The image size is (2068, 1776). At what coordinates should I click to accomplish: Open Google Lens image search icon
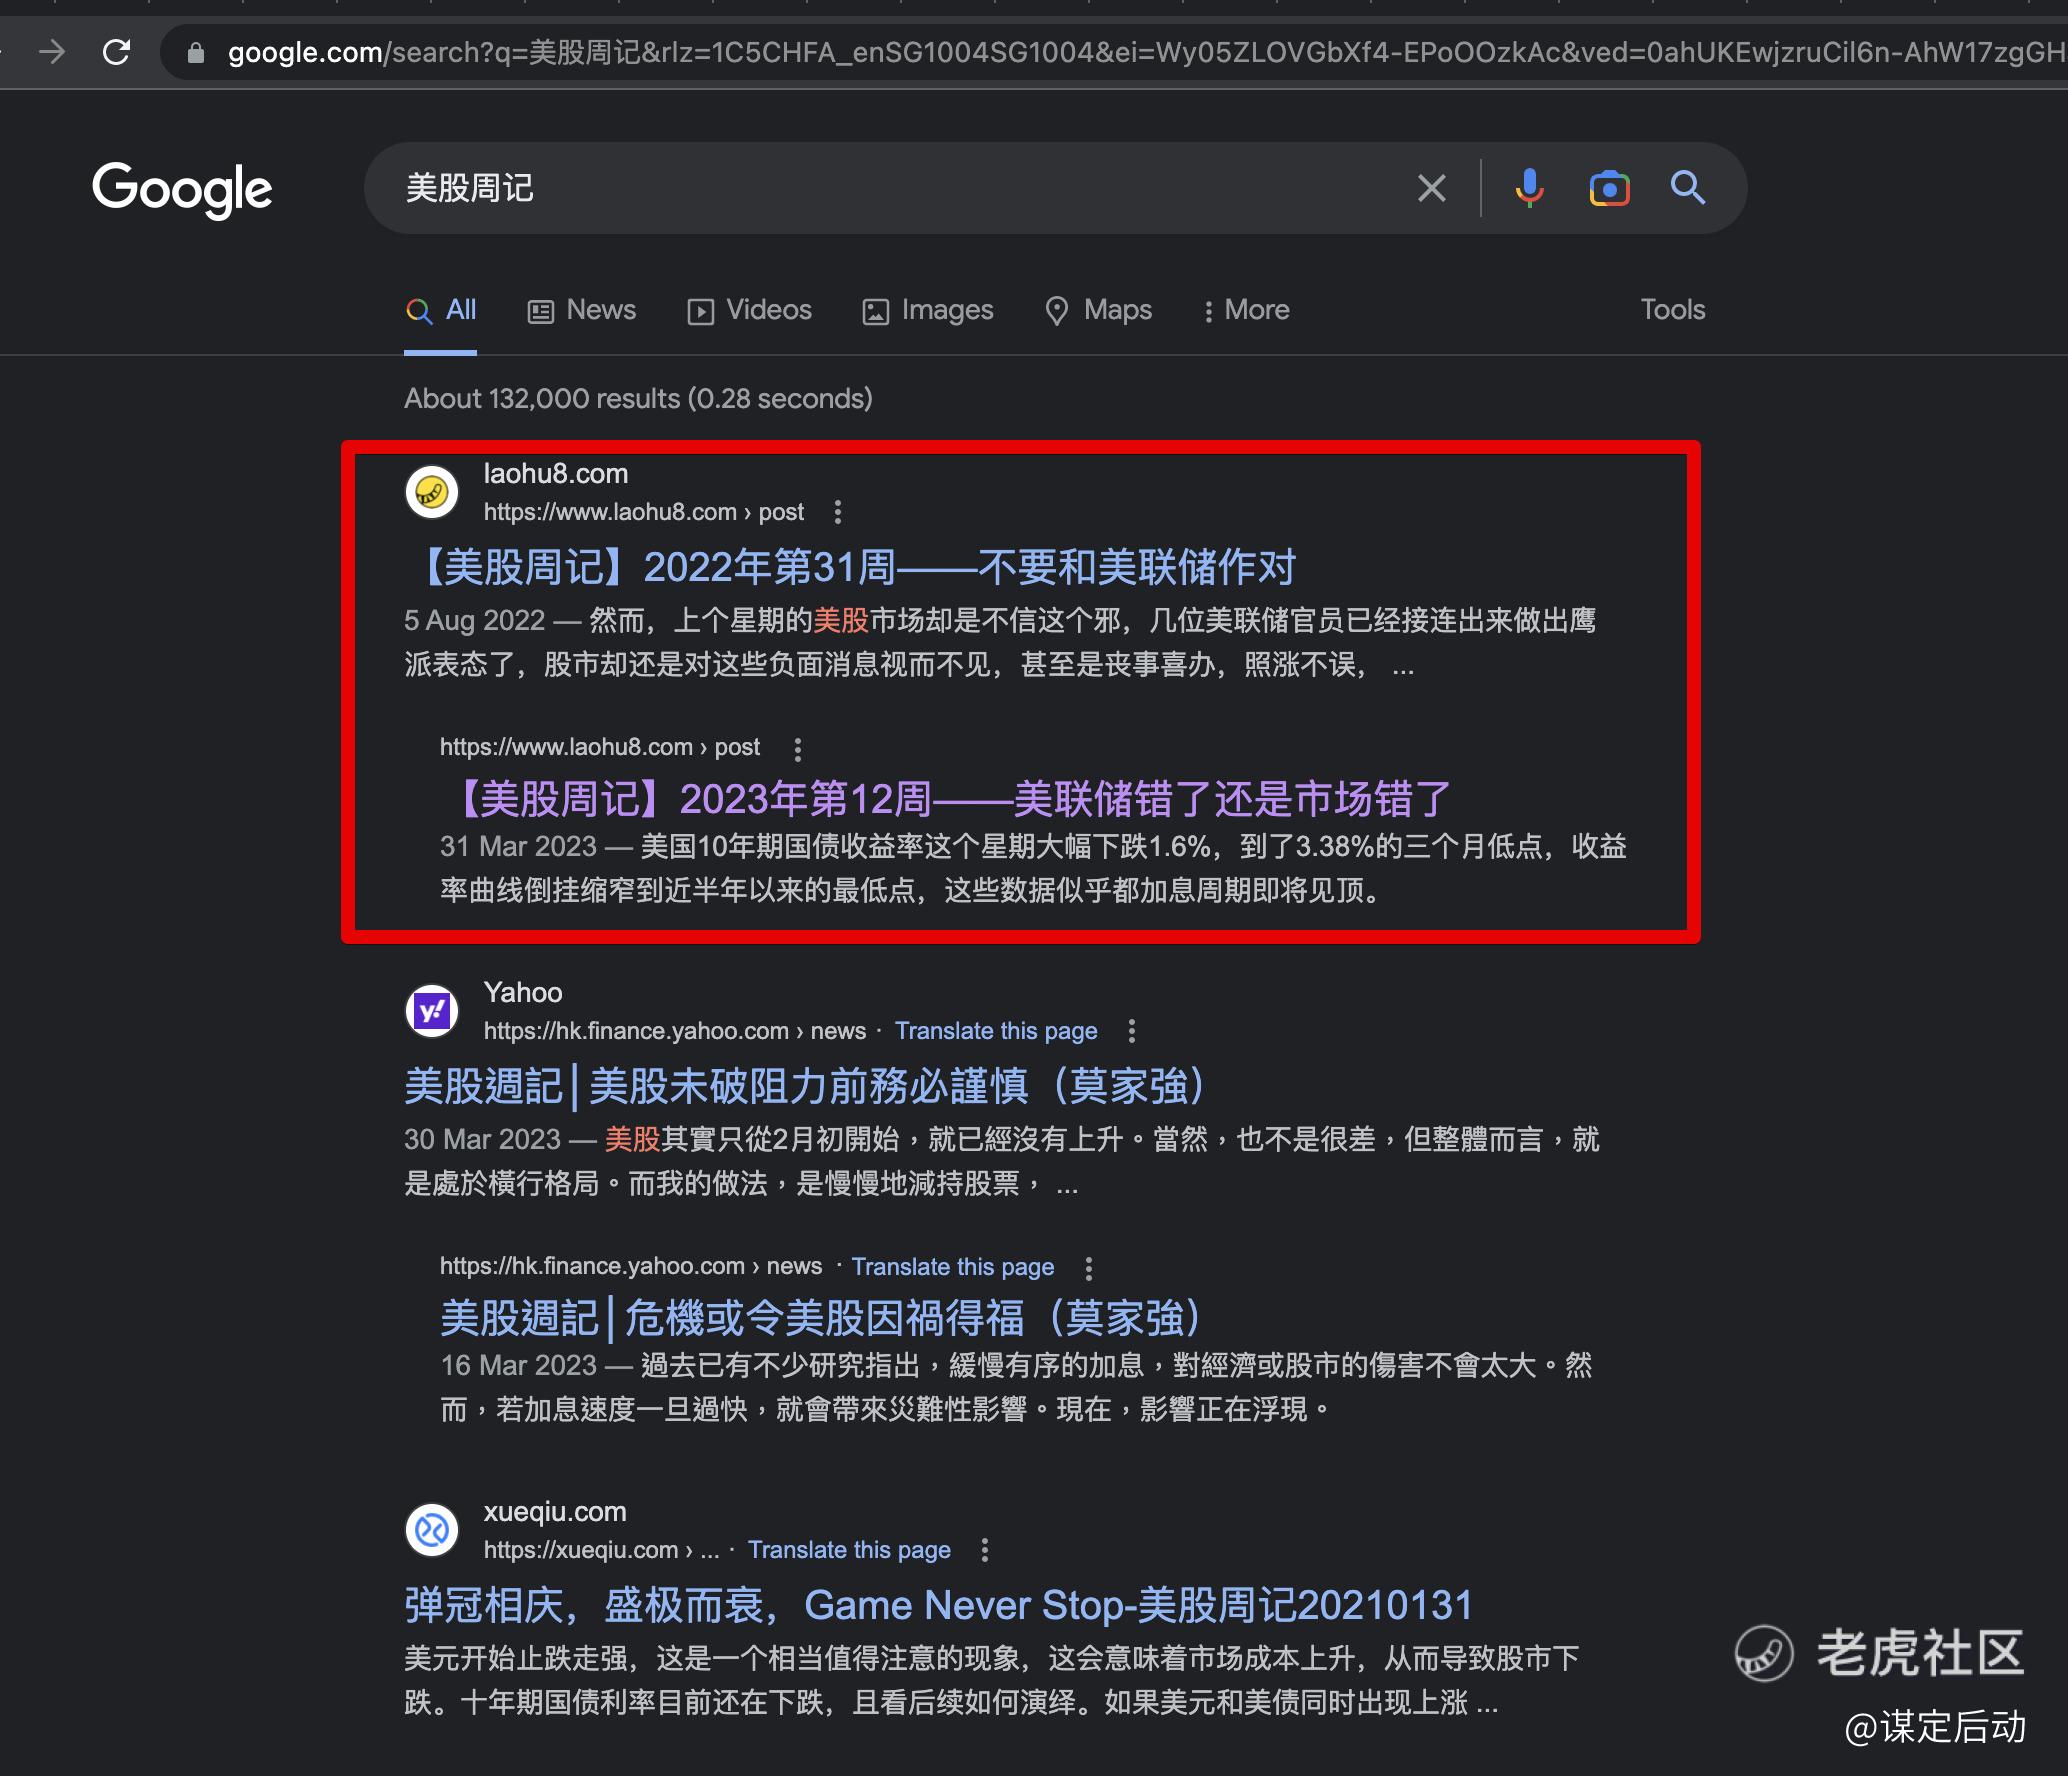click(1608, 188)
